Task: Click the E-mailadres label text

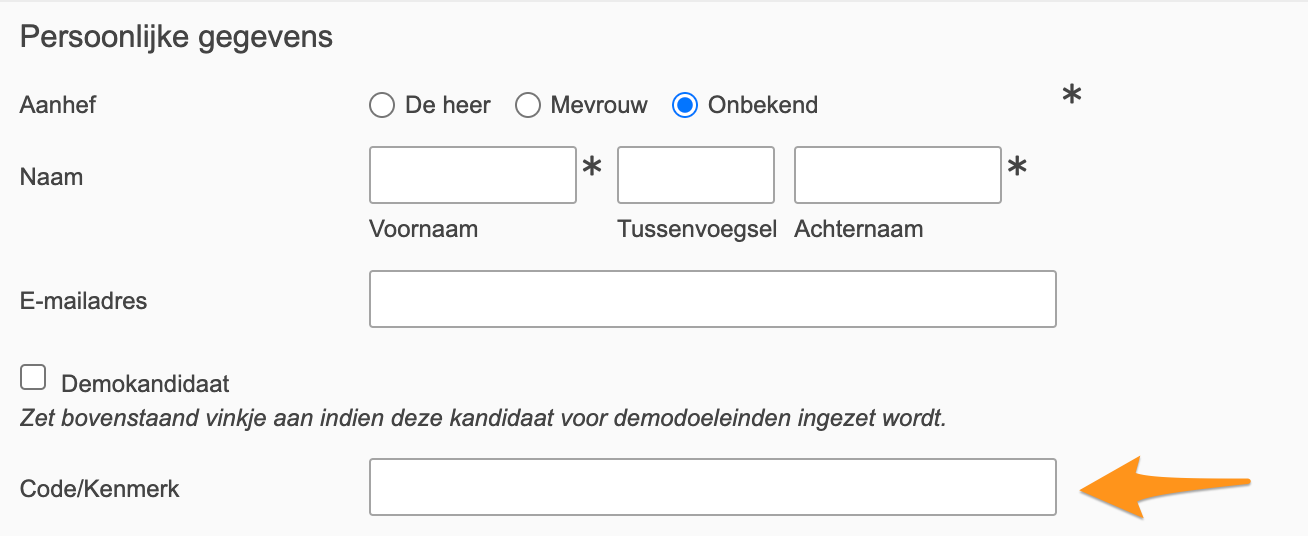Action: [83, 300]
